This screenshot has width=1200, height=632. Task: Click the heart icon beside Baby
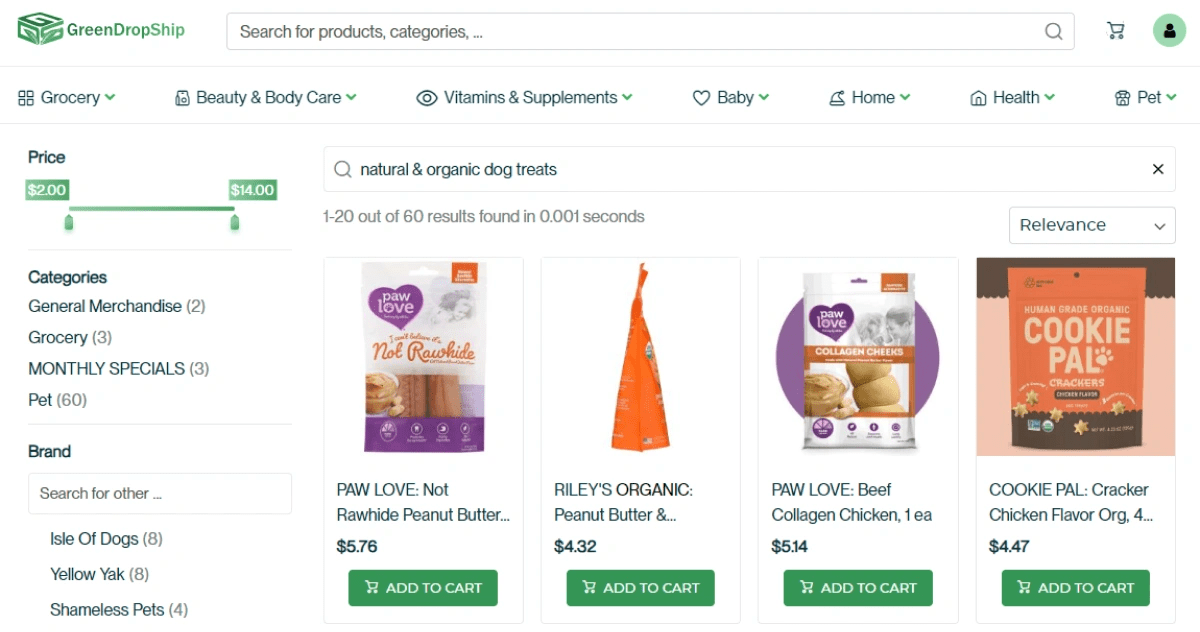point(701,97)
